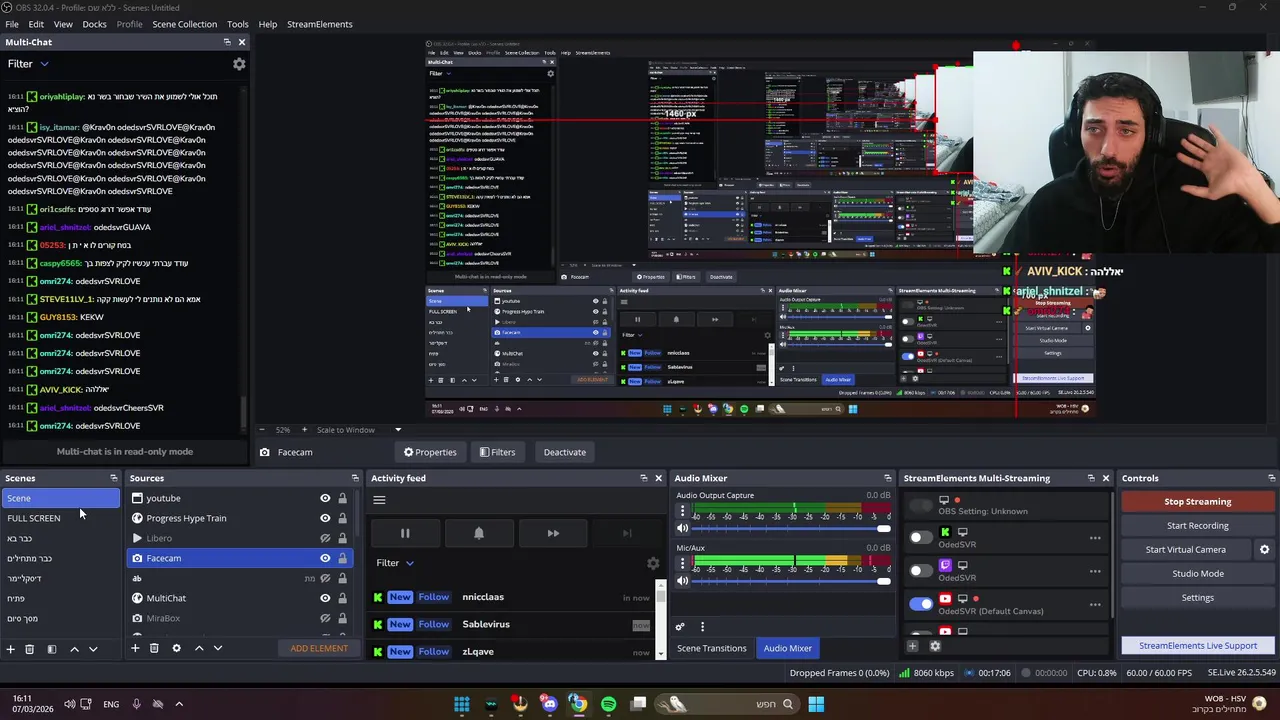Image resolution: width=1280 pixels, height=720 pixels.
Task: Enable Studio Mode
Action: pyautogui.click(x=1197, y=574)
